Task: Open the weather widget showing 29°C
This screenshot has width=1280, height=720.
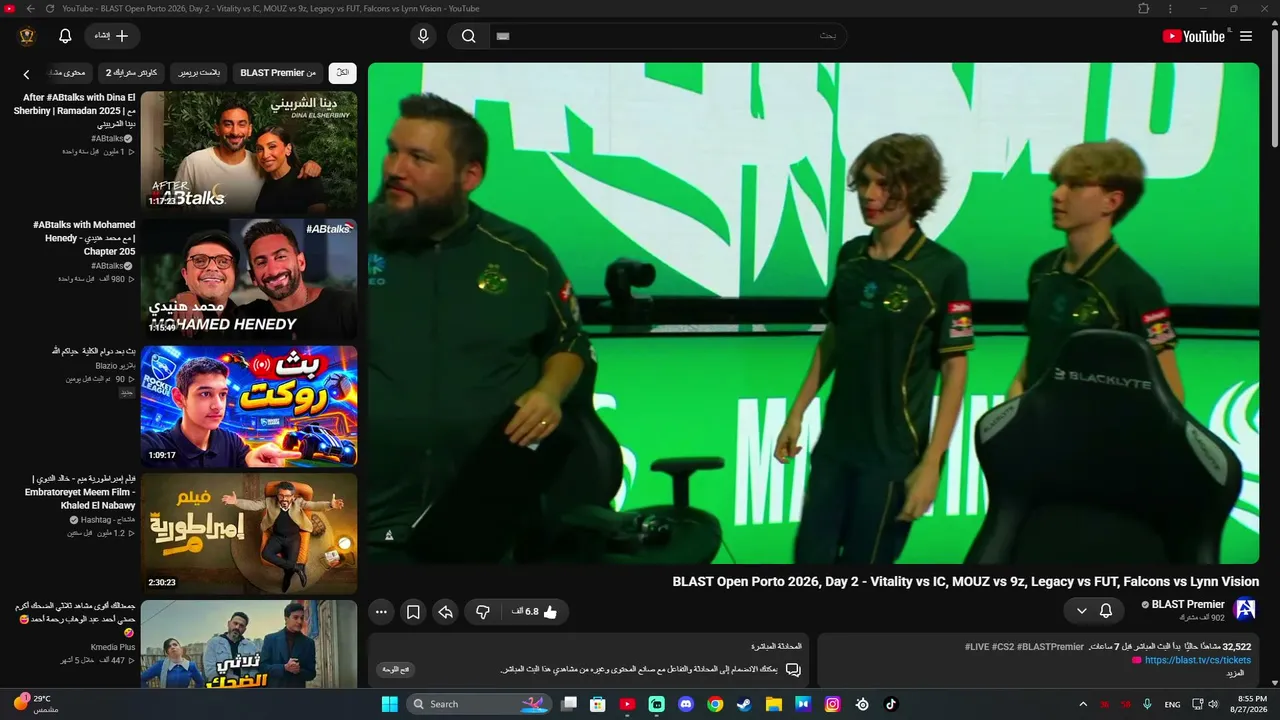Action: tap(36, 703)
